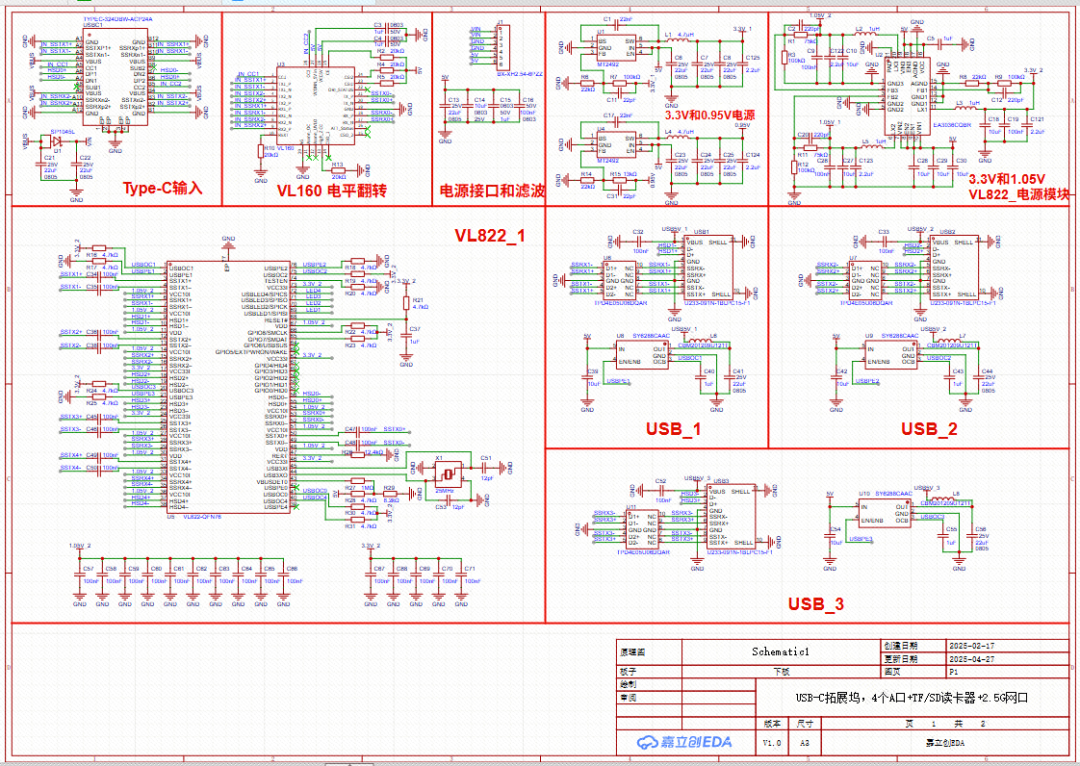Image resolution: width=1080 pixels, height=766 pixels.
Task: Click the U9 SY6288CAAC power switch
Action: (x=891, y=355)
